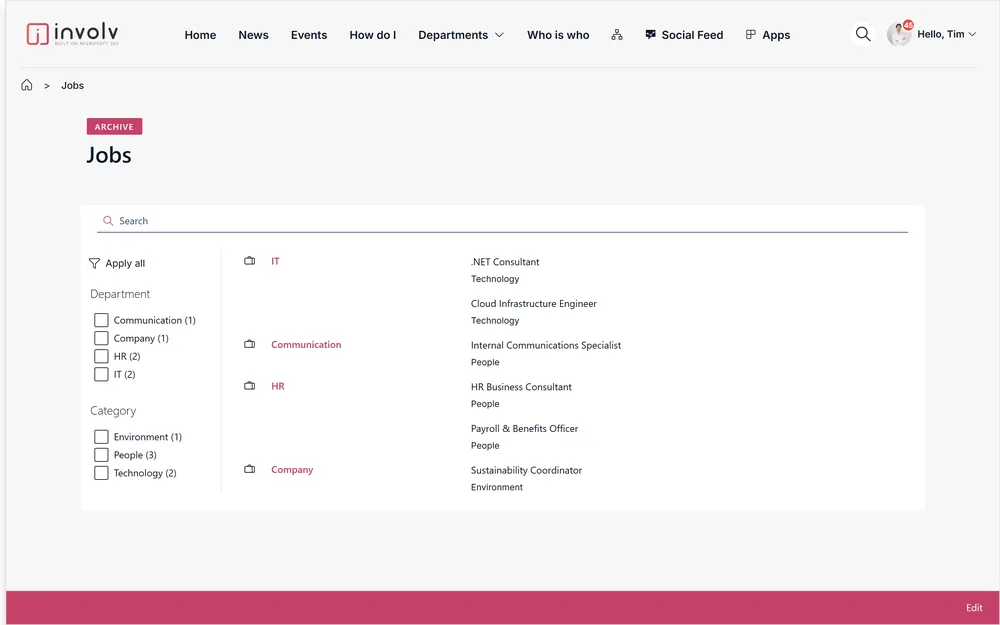This screenshot has width=1000, height=625.
Task: Click the ARCHIVE badge
Action: 114,126
